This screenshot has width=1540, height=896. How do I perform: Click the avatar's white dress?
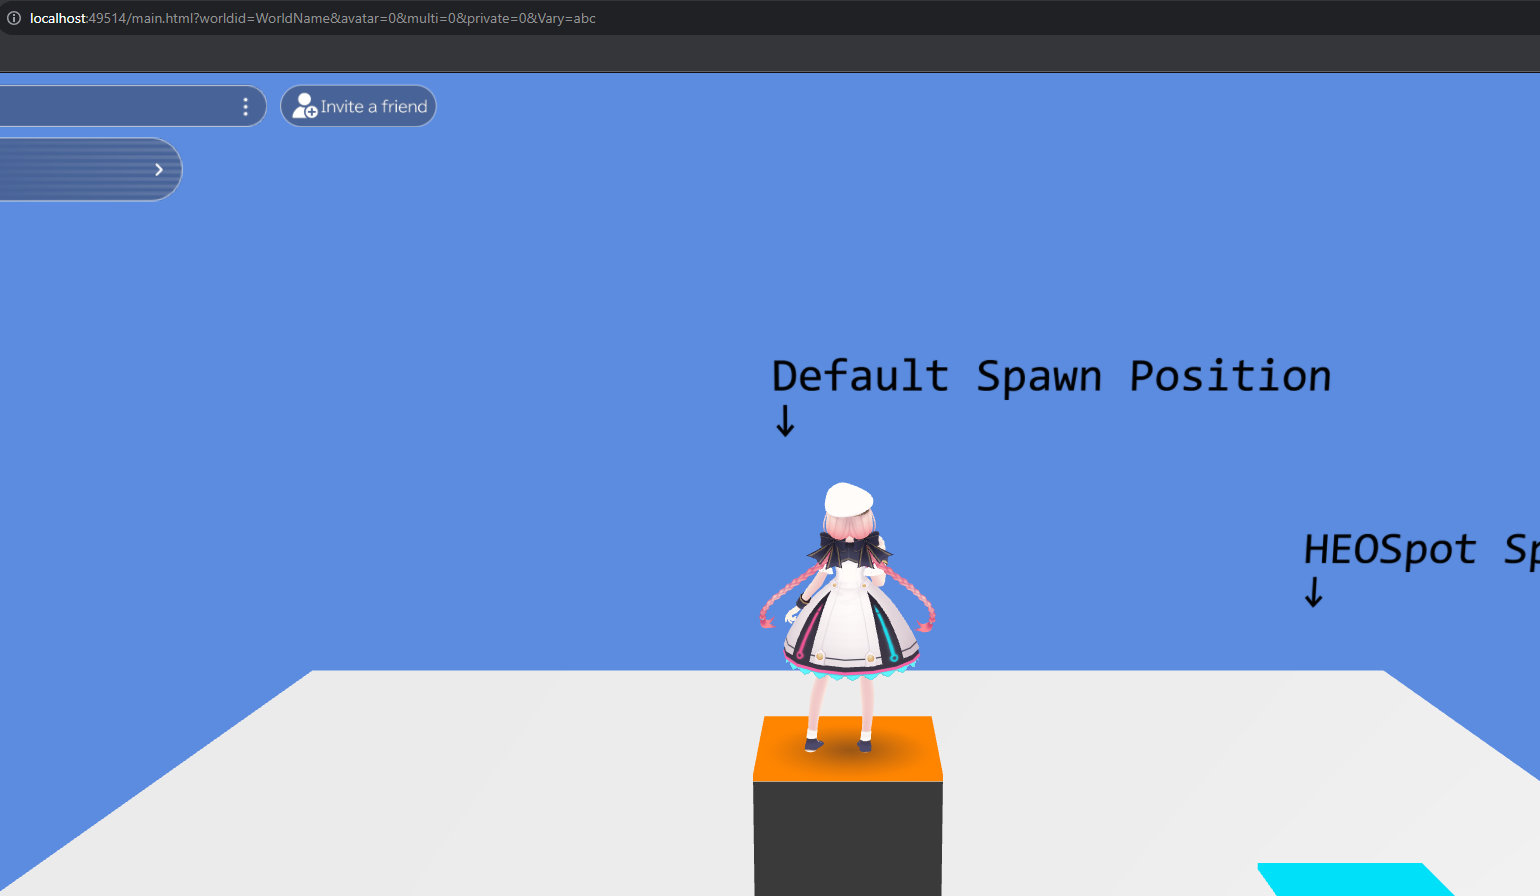tap(848, 625)
